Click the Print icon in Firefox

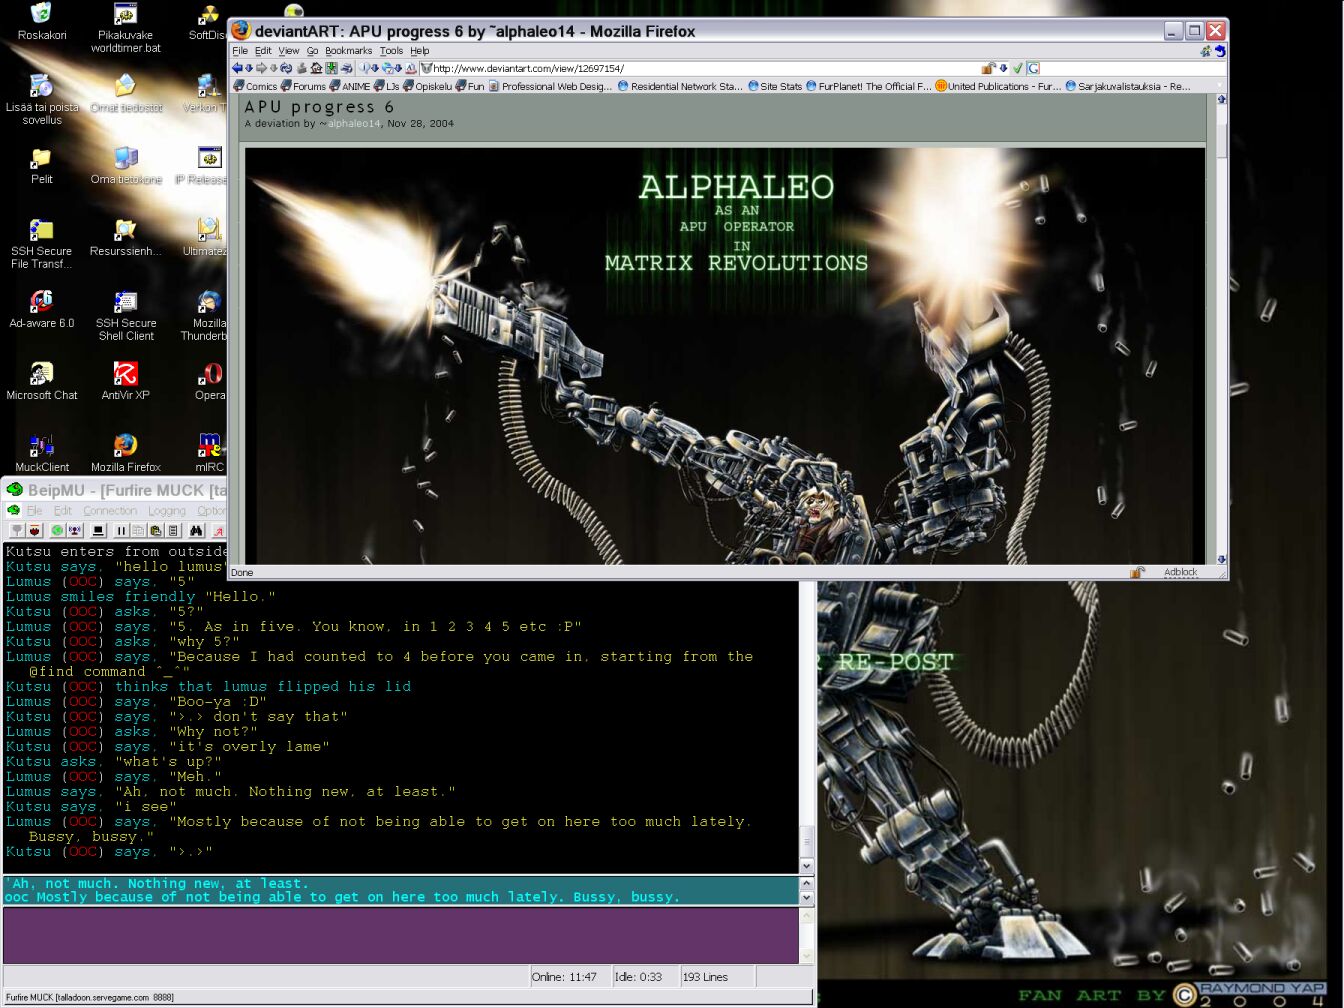346,68
